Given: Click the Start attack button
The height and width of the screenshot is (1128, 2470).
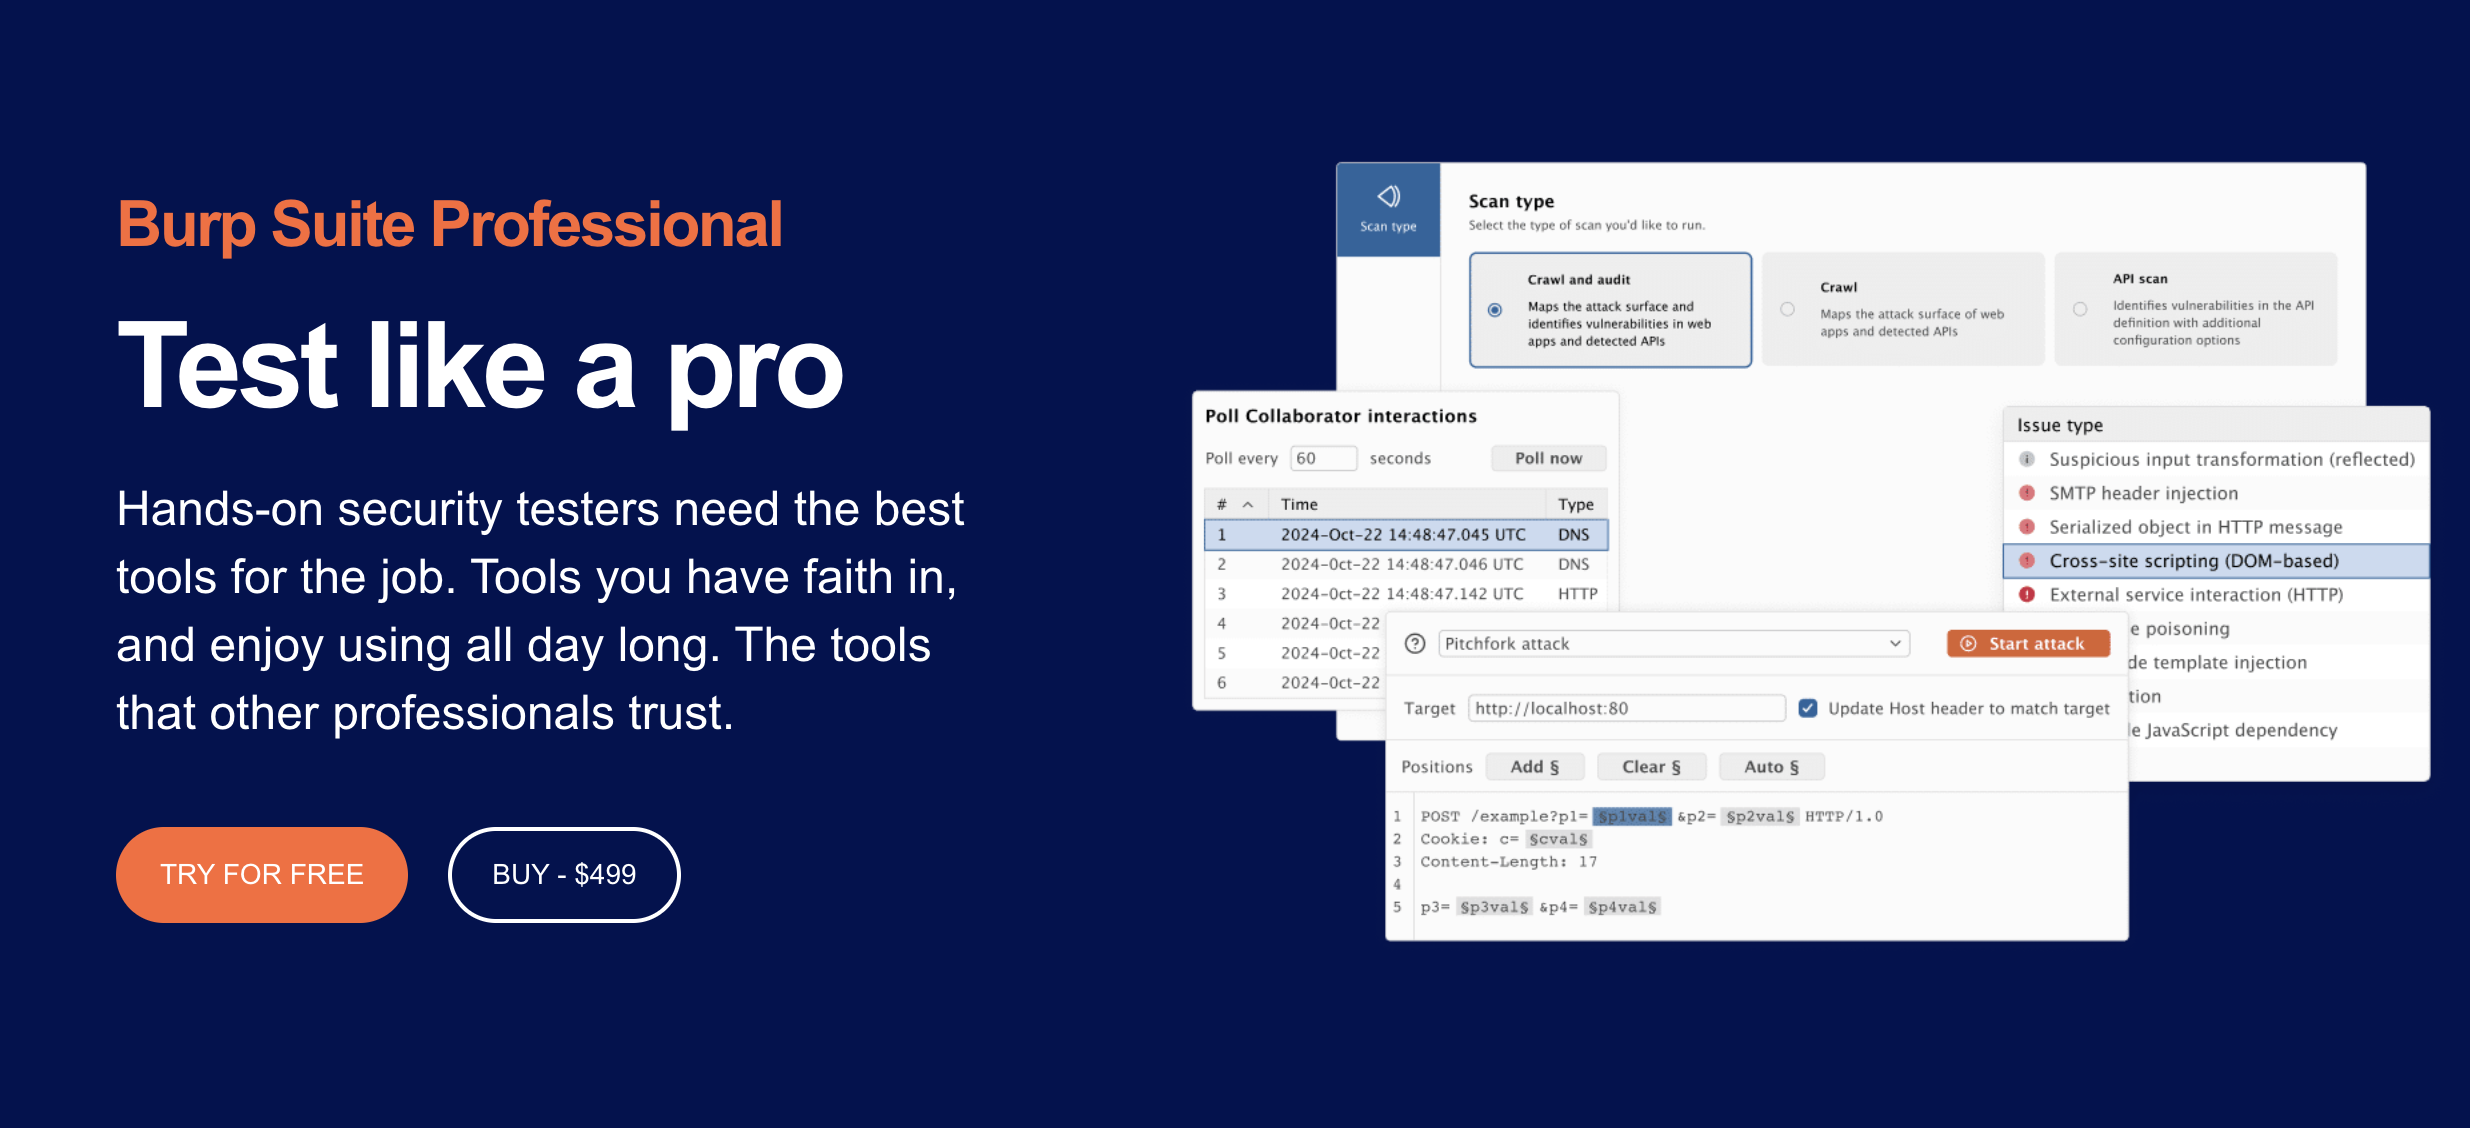Looking at the screenshot, I should 2028,644.
